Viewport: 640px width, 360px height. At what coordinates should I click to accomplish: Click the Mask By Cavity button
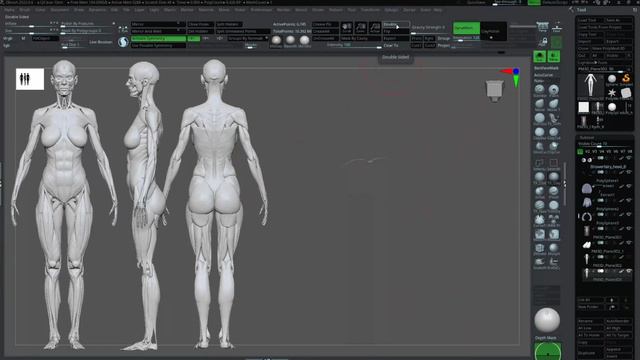coord(360,38)
